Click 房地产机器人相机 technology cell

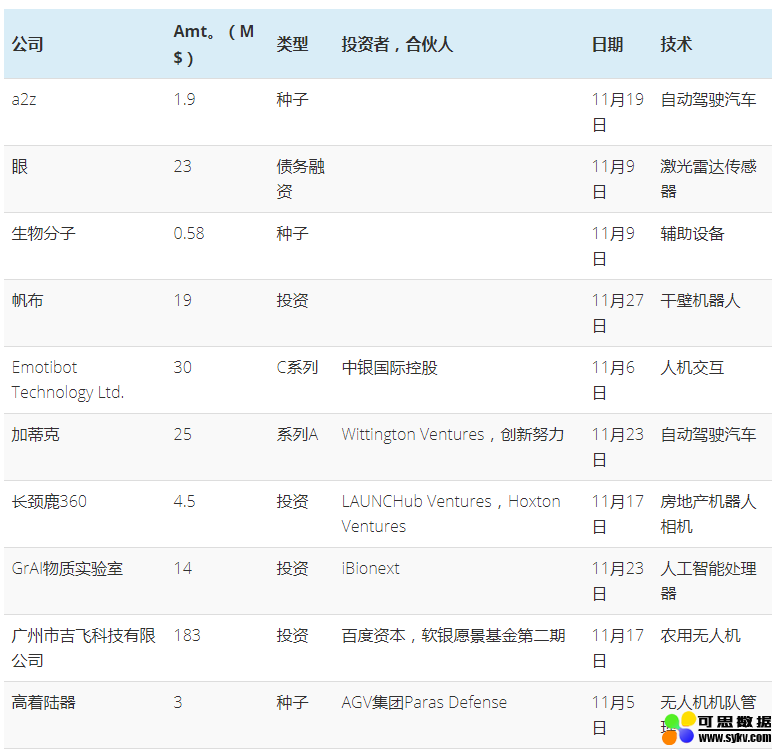[708, 513]
